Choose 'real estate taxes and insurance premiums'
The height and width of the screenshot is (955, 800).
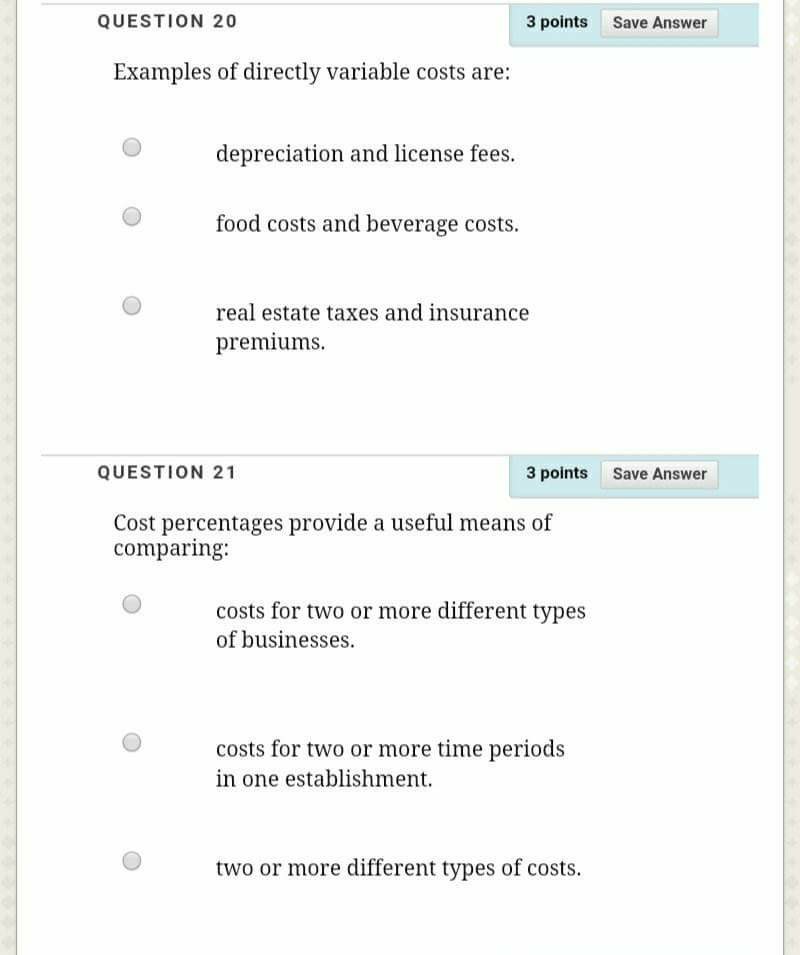[130, 304]
